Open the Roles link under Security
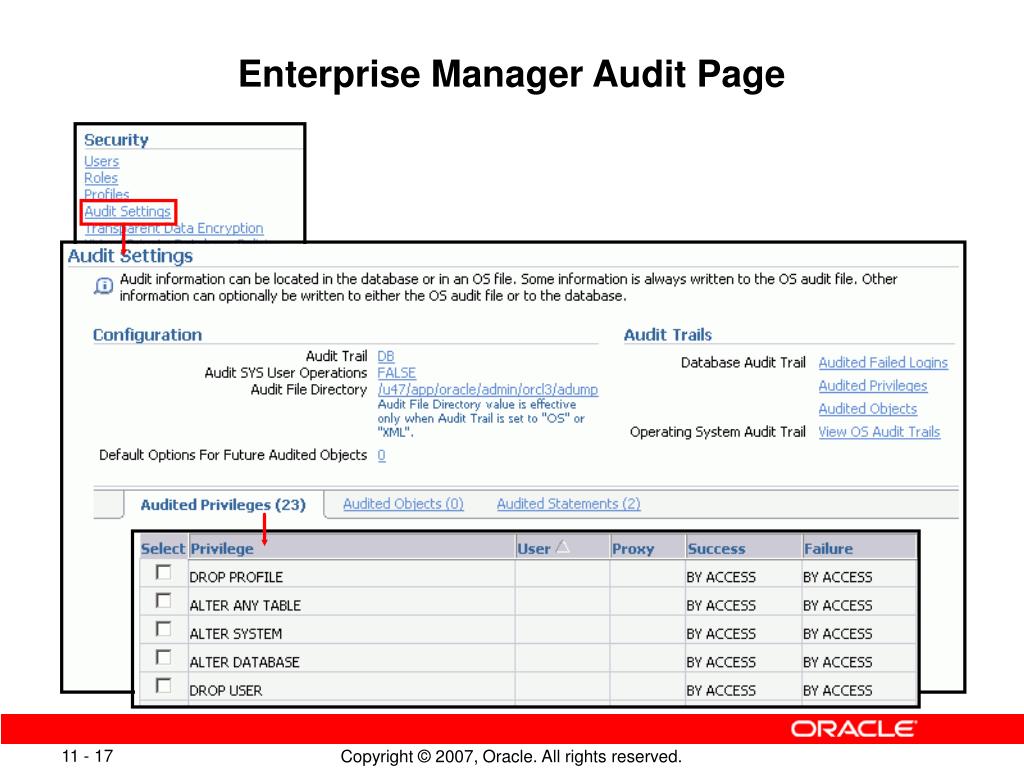This screenshot has width=1024, height=768. (x=101, y=178)
